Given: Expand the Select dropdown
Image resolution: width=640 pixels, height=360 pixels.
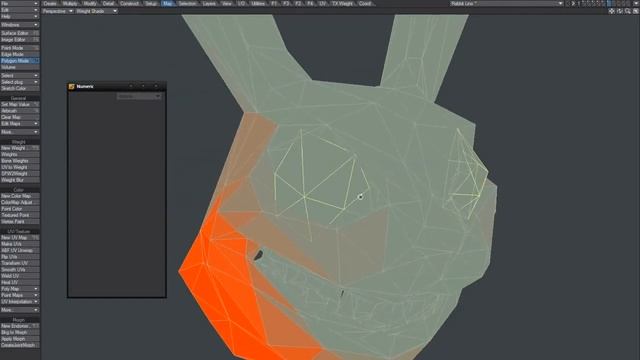Looking at the screenshot, I should 20,76.
